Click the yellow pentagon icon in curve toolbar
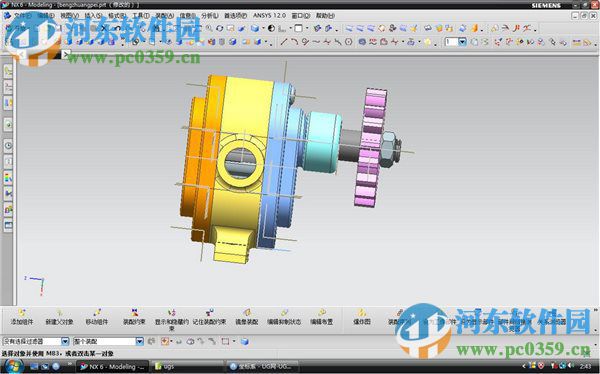The image size is (600, 374). coord(427,42)
